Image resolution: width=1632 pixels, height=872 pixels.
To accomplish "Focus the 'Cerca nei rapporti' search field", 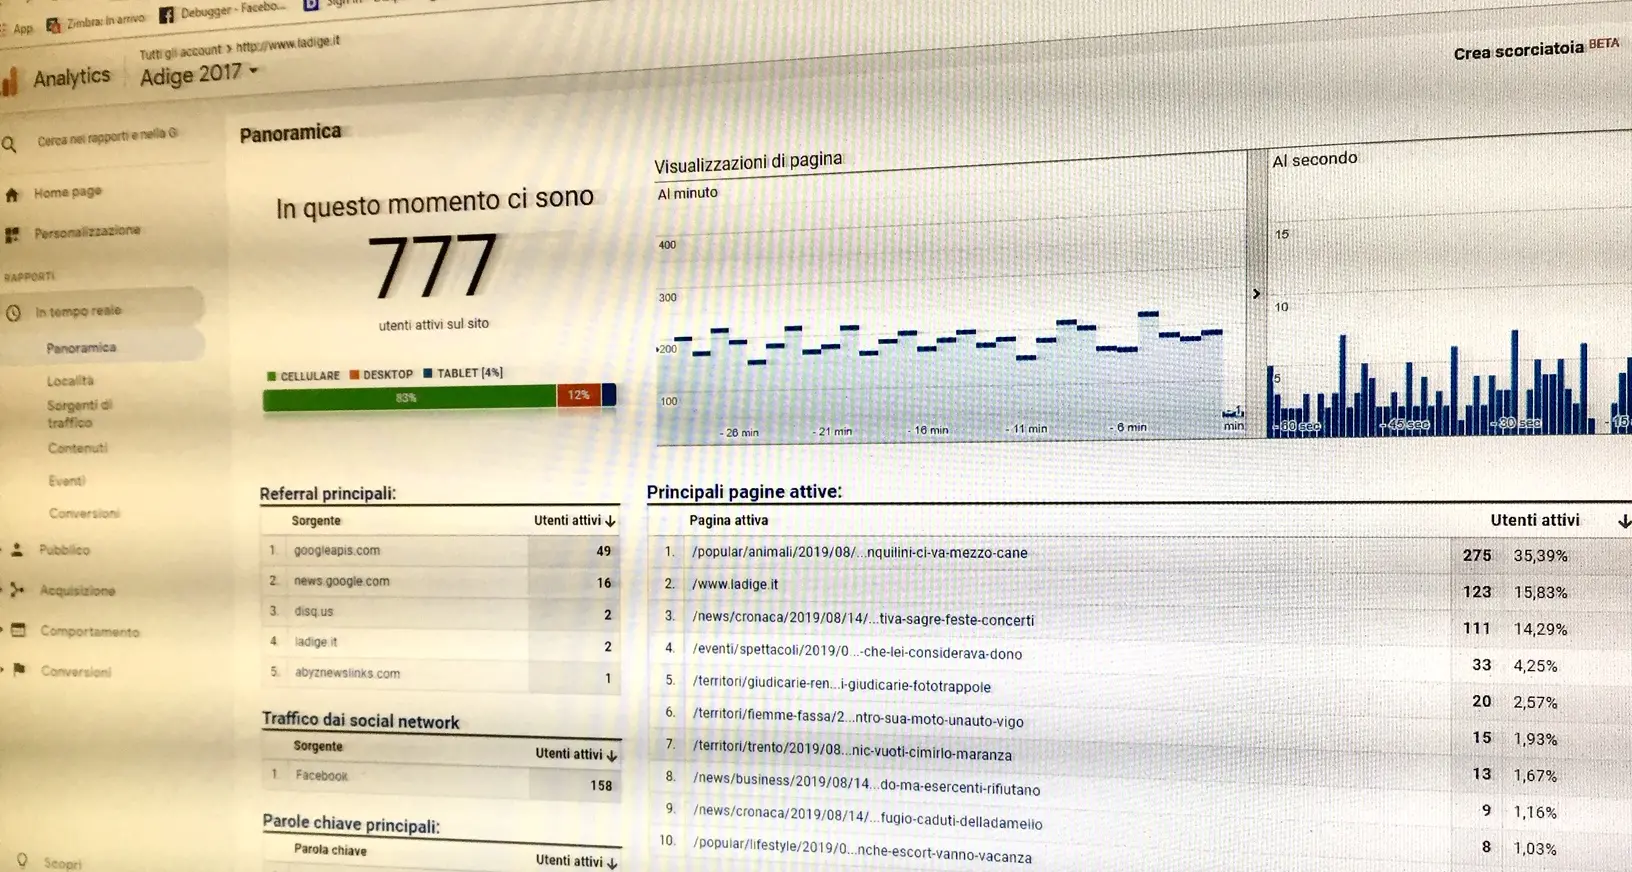I will pyautogui.click(x=107, y=137).
